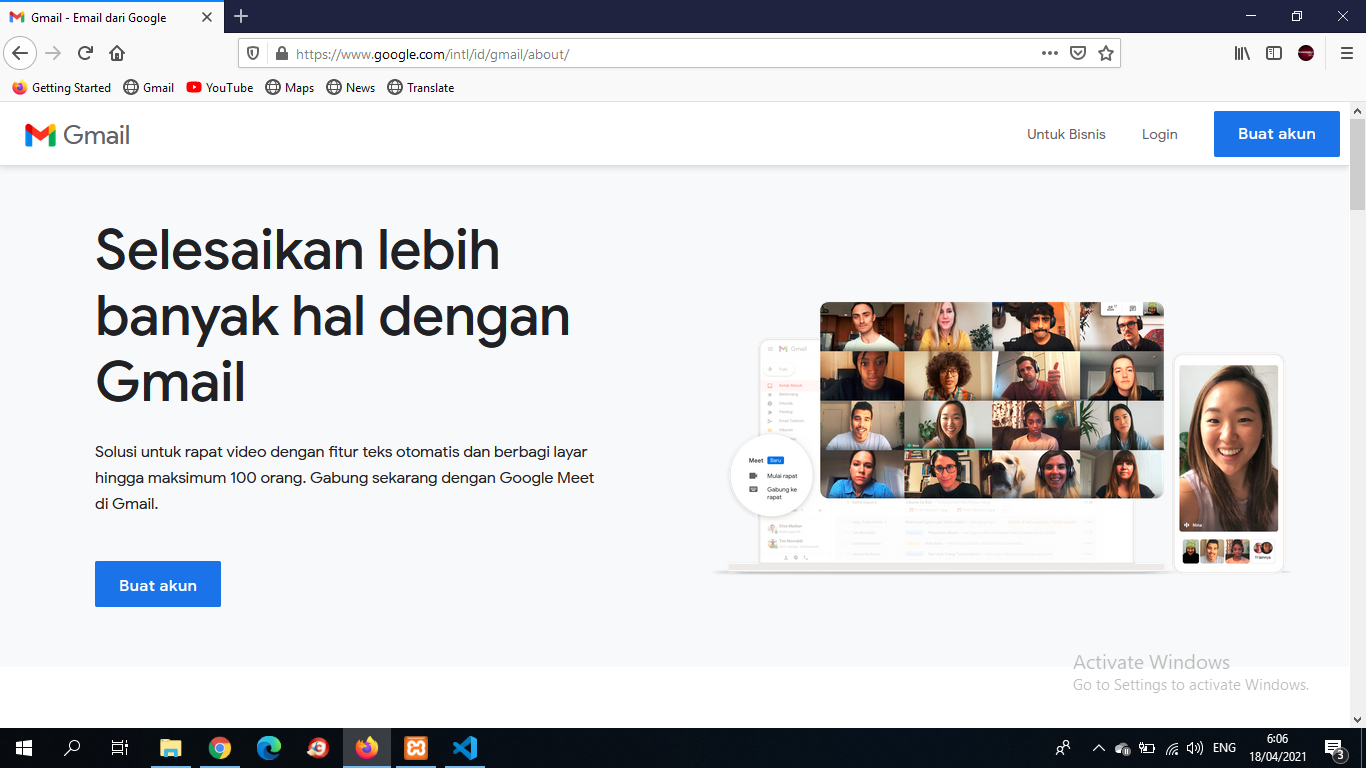Open the taskbar clock and calendar
This screenshot has width=1366, height=768.
pyautogui.click(x=1277, y=748)
